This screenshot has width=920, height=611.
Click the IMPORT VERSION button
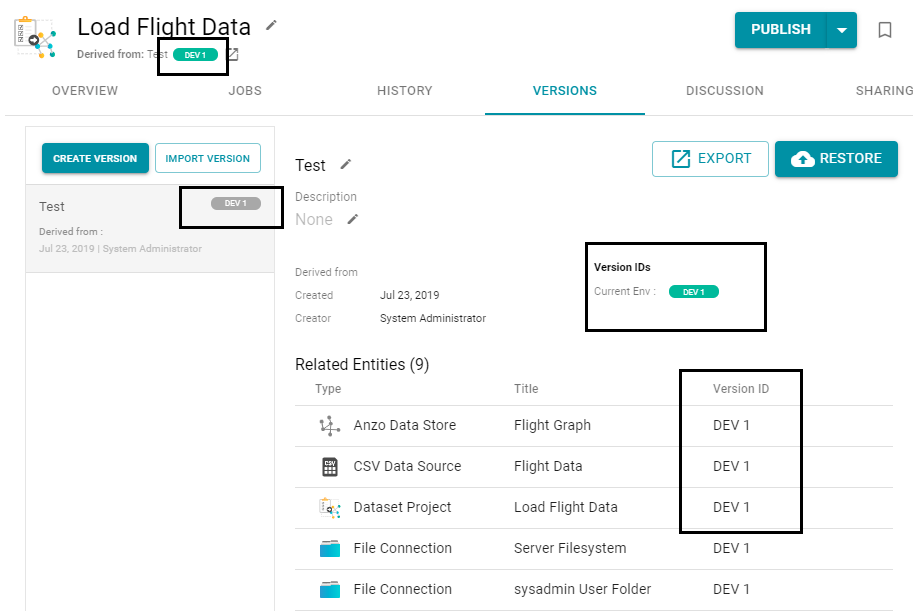coord(207,158)
